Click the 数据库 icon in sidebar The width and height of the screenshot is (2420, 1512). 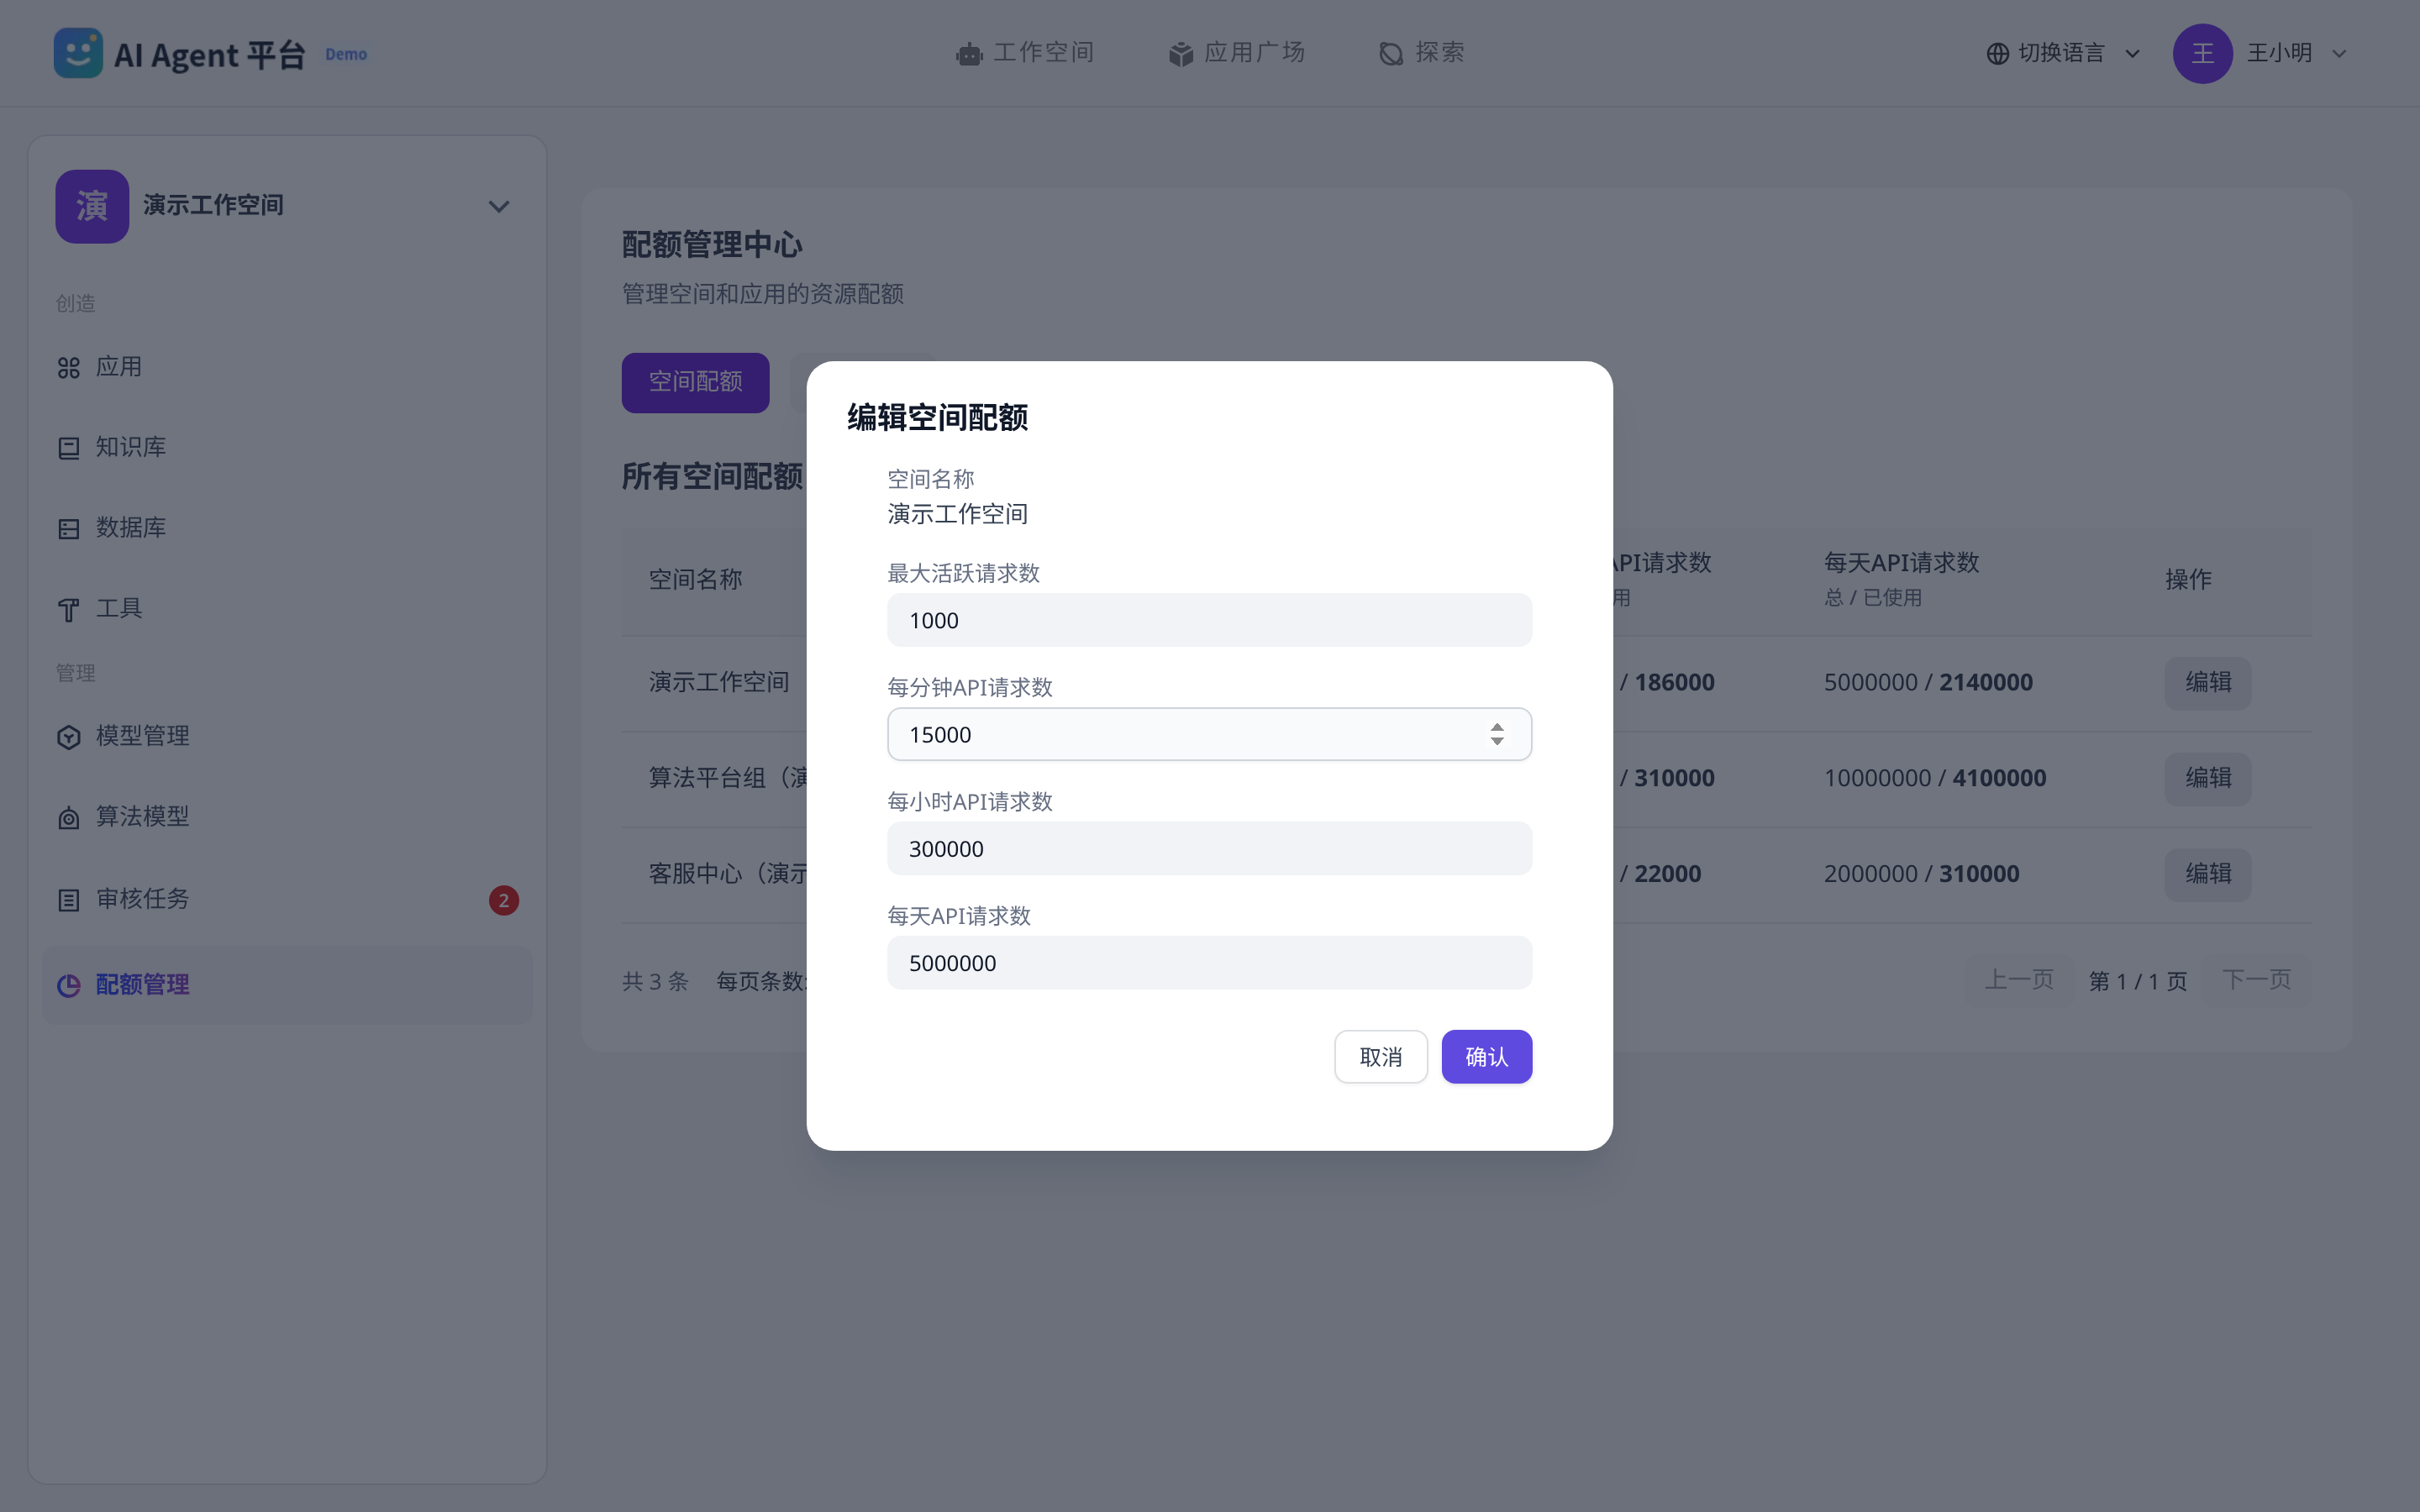69,529
